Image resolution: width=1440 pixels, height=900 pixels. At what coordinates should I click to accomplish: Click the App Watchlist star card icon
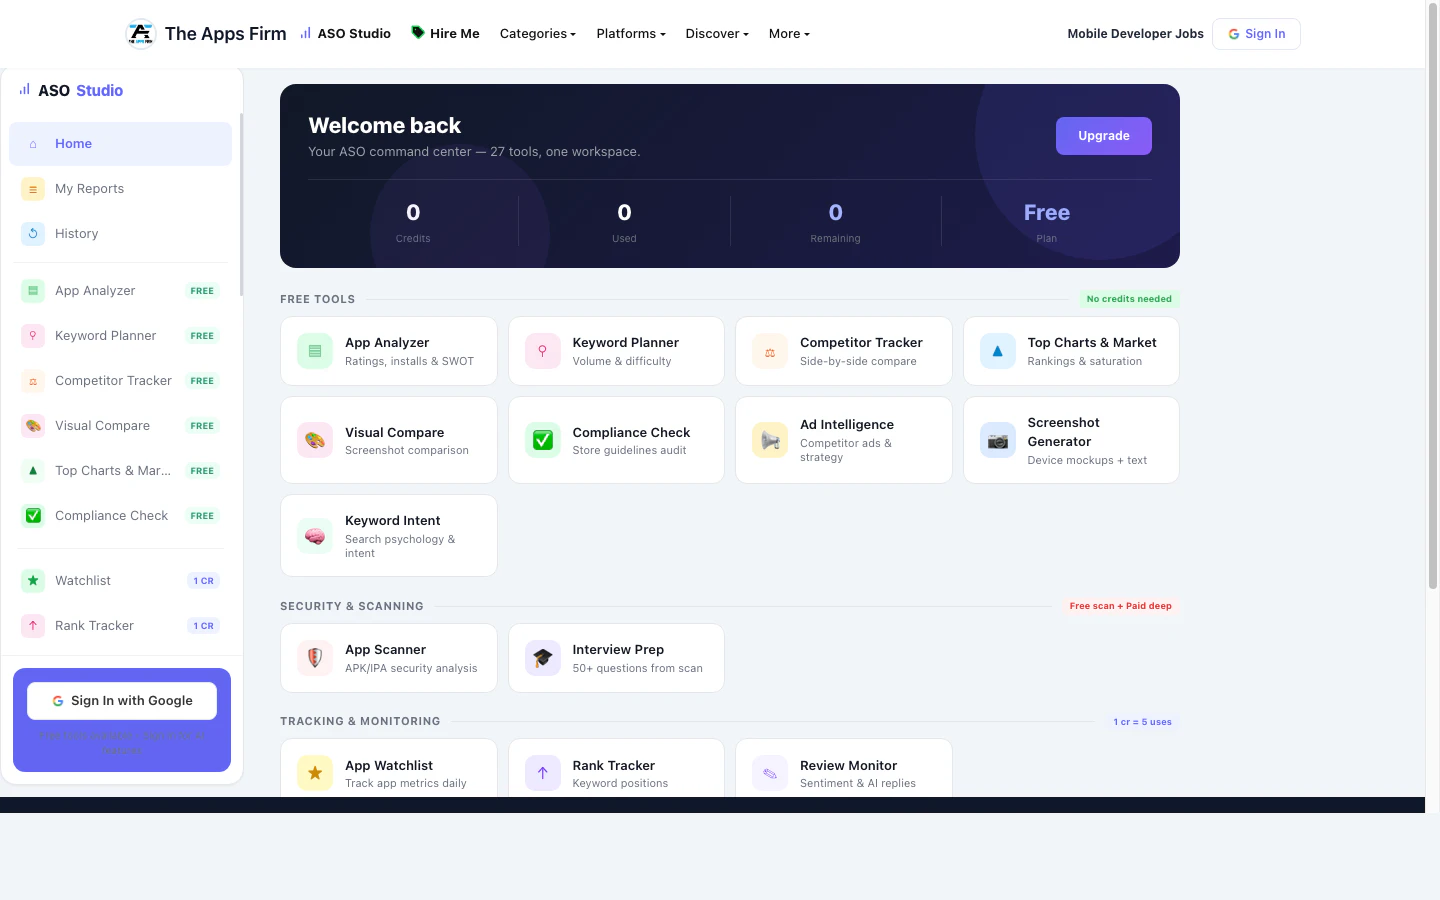pos(315,773)
